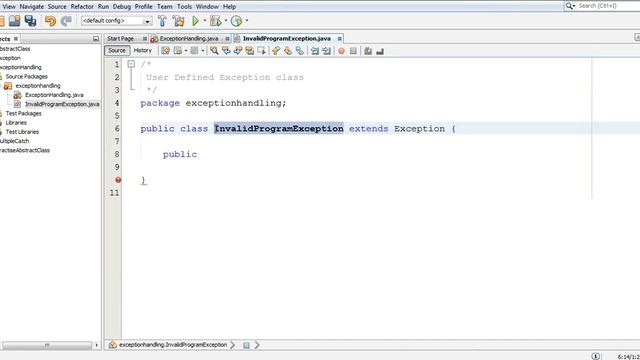Switch to the Start Page tab
This screenshot has height=360, width=640.
point(120,38)
